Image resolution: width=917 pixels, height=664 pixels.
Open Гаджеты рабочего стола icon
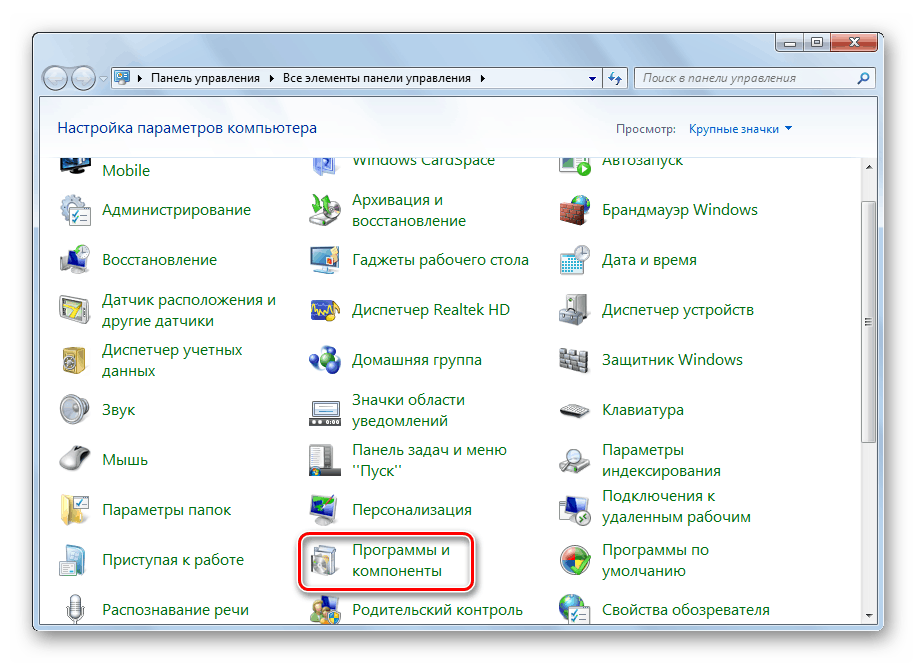coord(325,260)
